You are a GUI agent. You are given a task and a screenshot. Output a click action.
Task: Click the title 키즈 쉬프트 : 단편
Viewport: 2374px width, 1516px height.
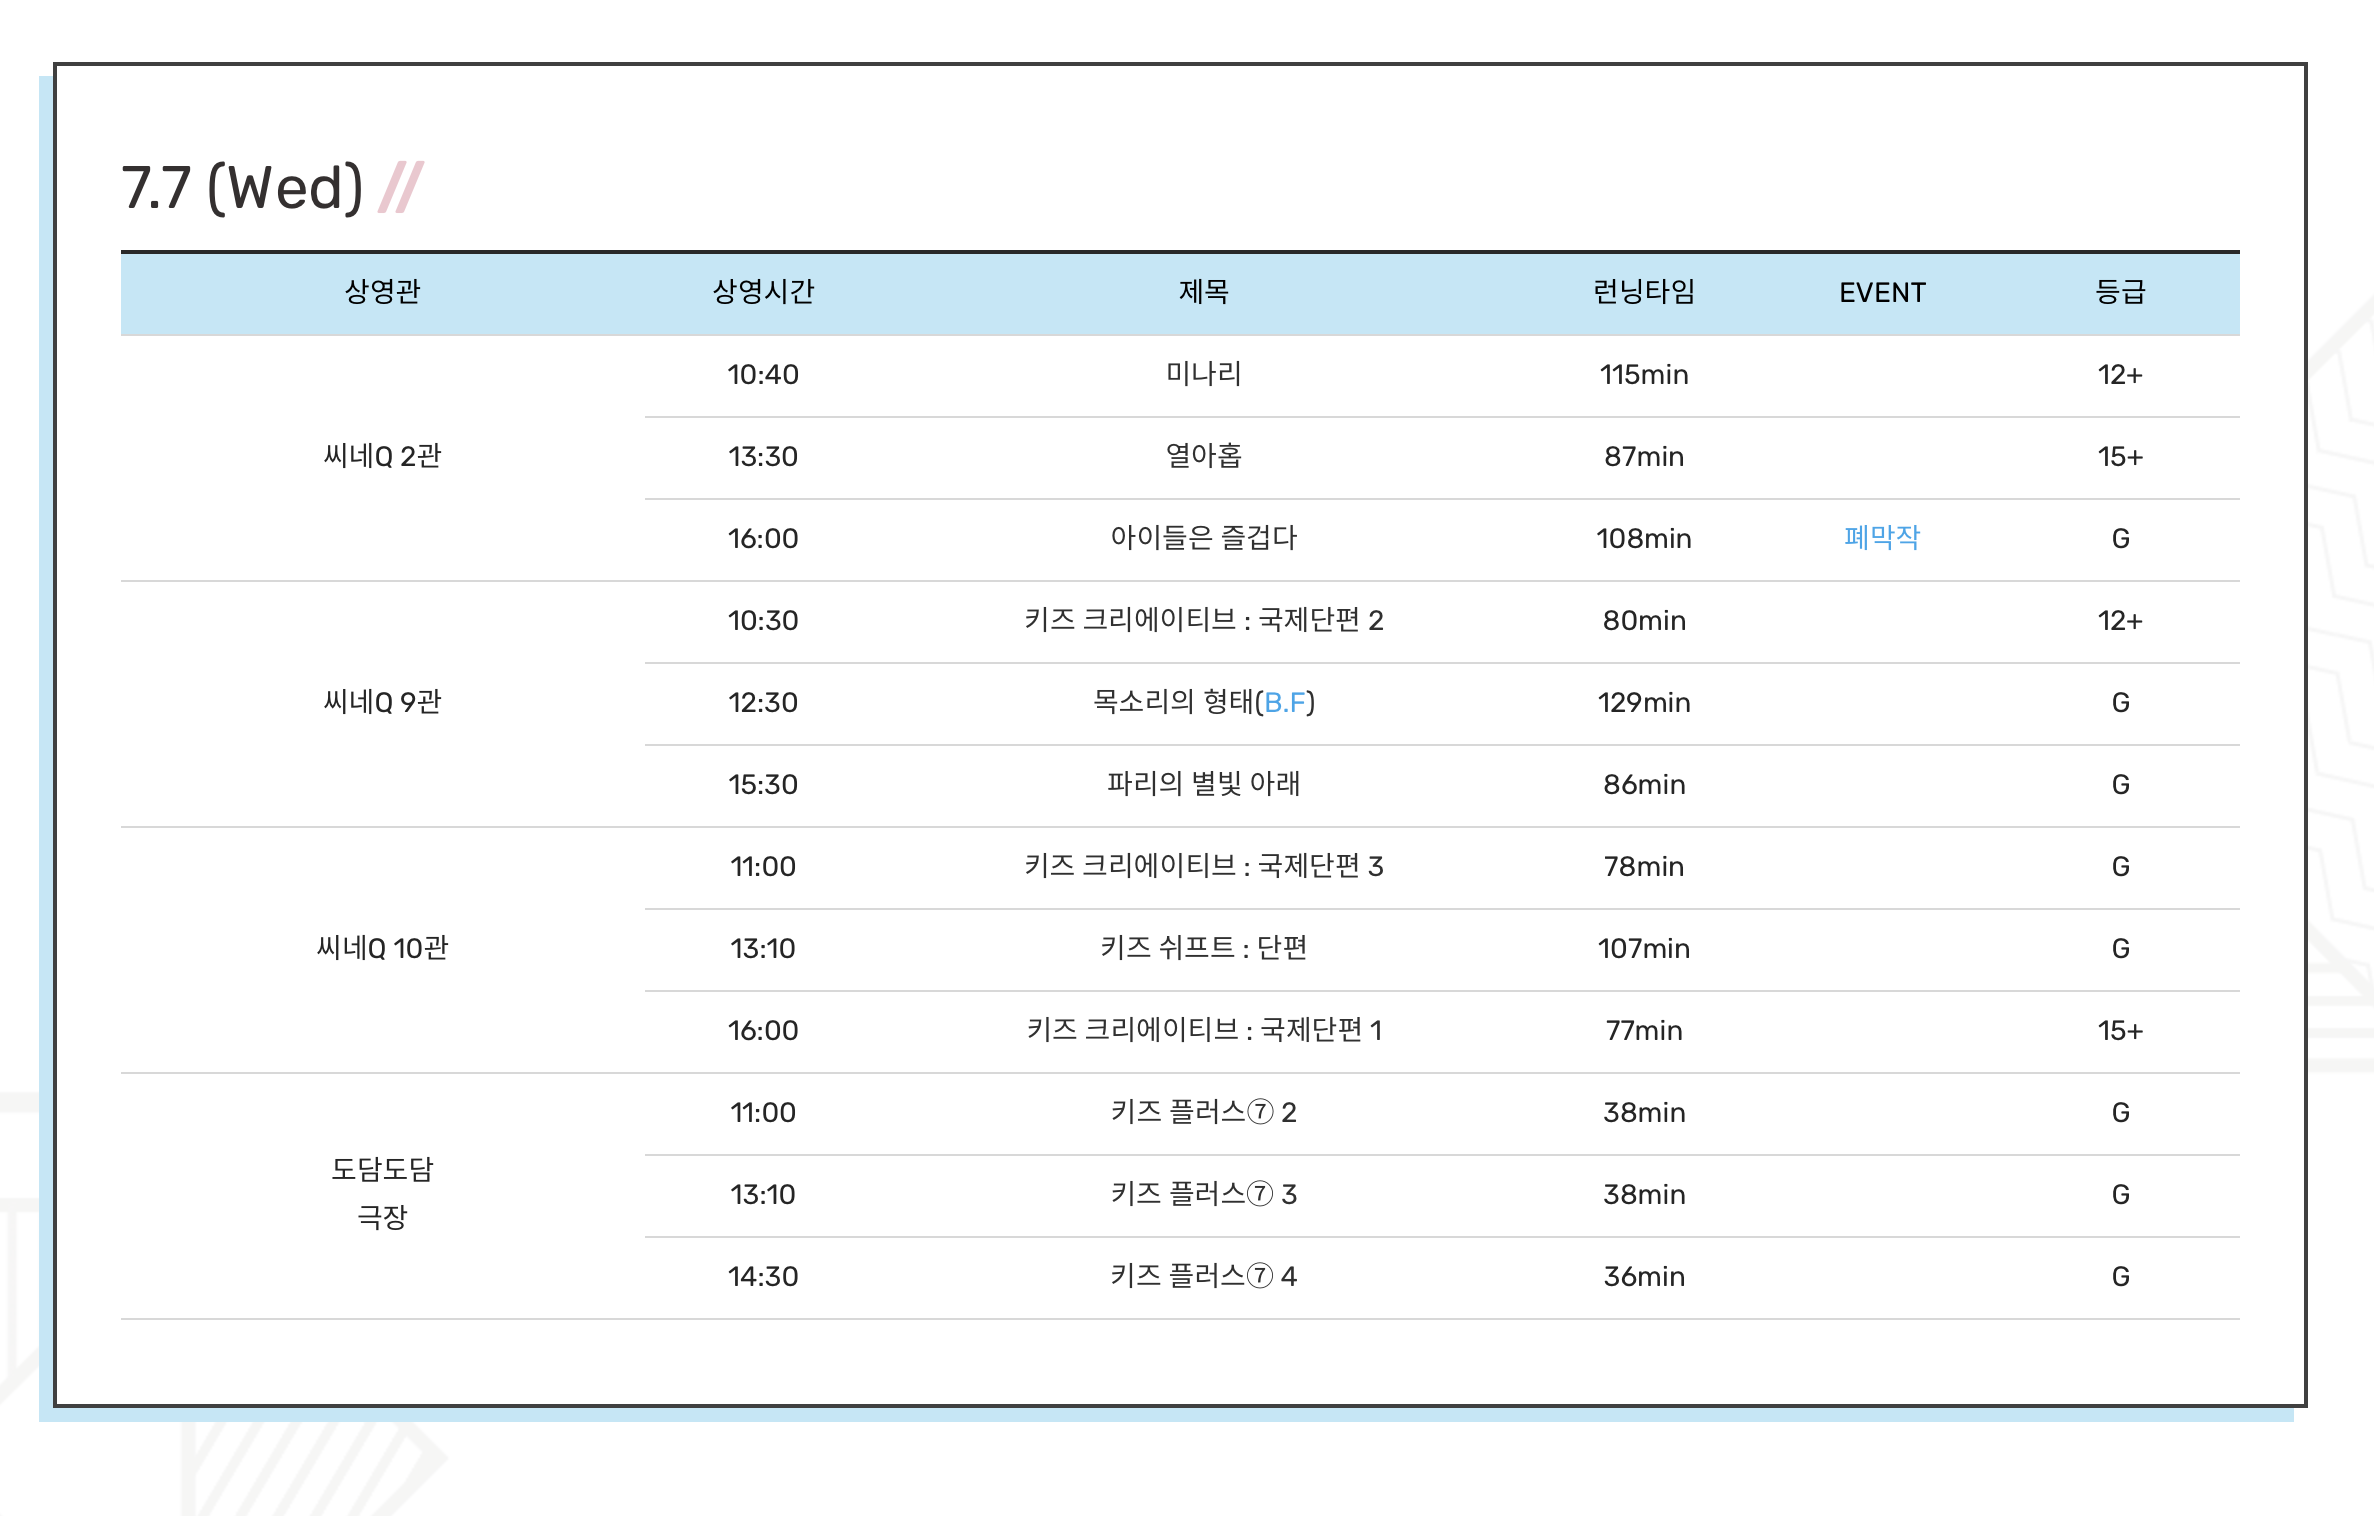pos(1204,948)
